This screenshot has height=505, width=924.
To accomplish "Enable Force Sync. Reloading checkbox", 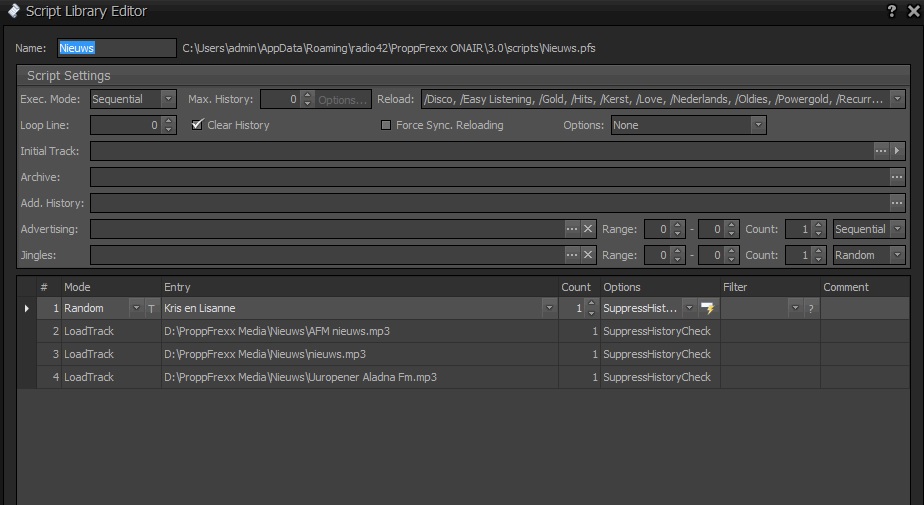I will [x=386, y=125].
